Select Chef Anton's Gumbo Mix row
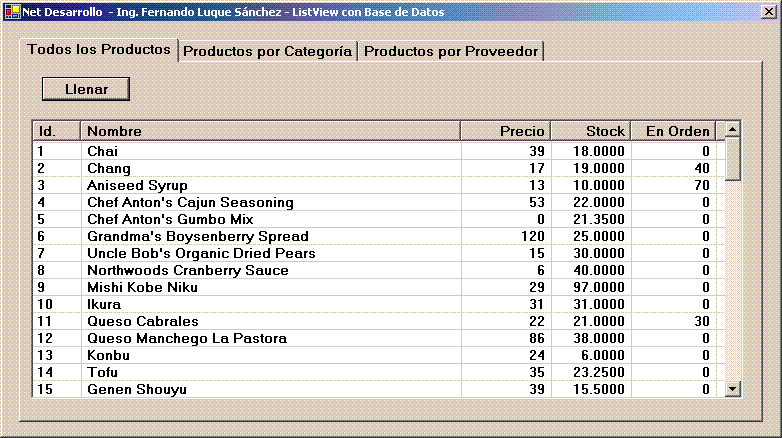 (378, 219)
